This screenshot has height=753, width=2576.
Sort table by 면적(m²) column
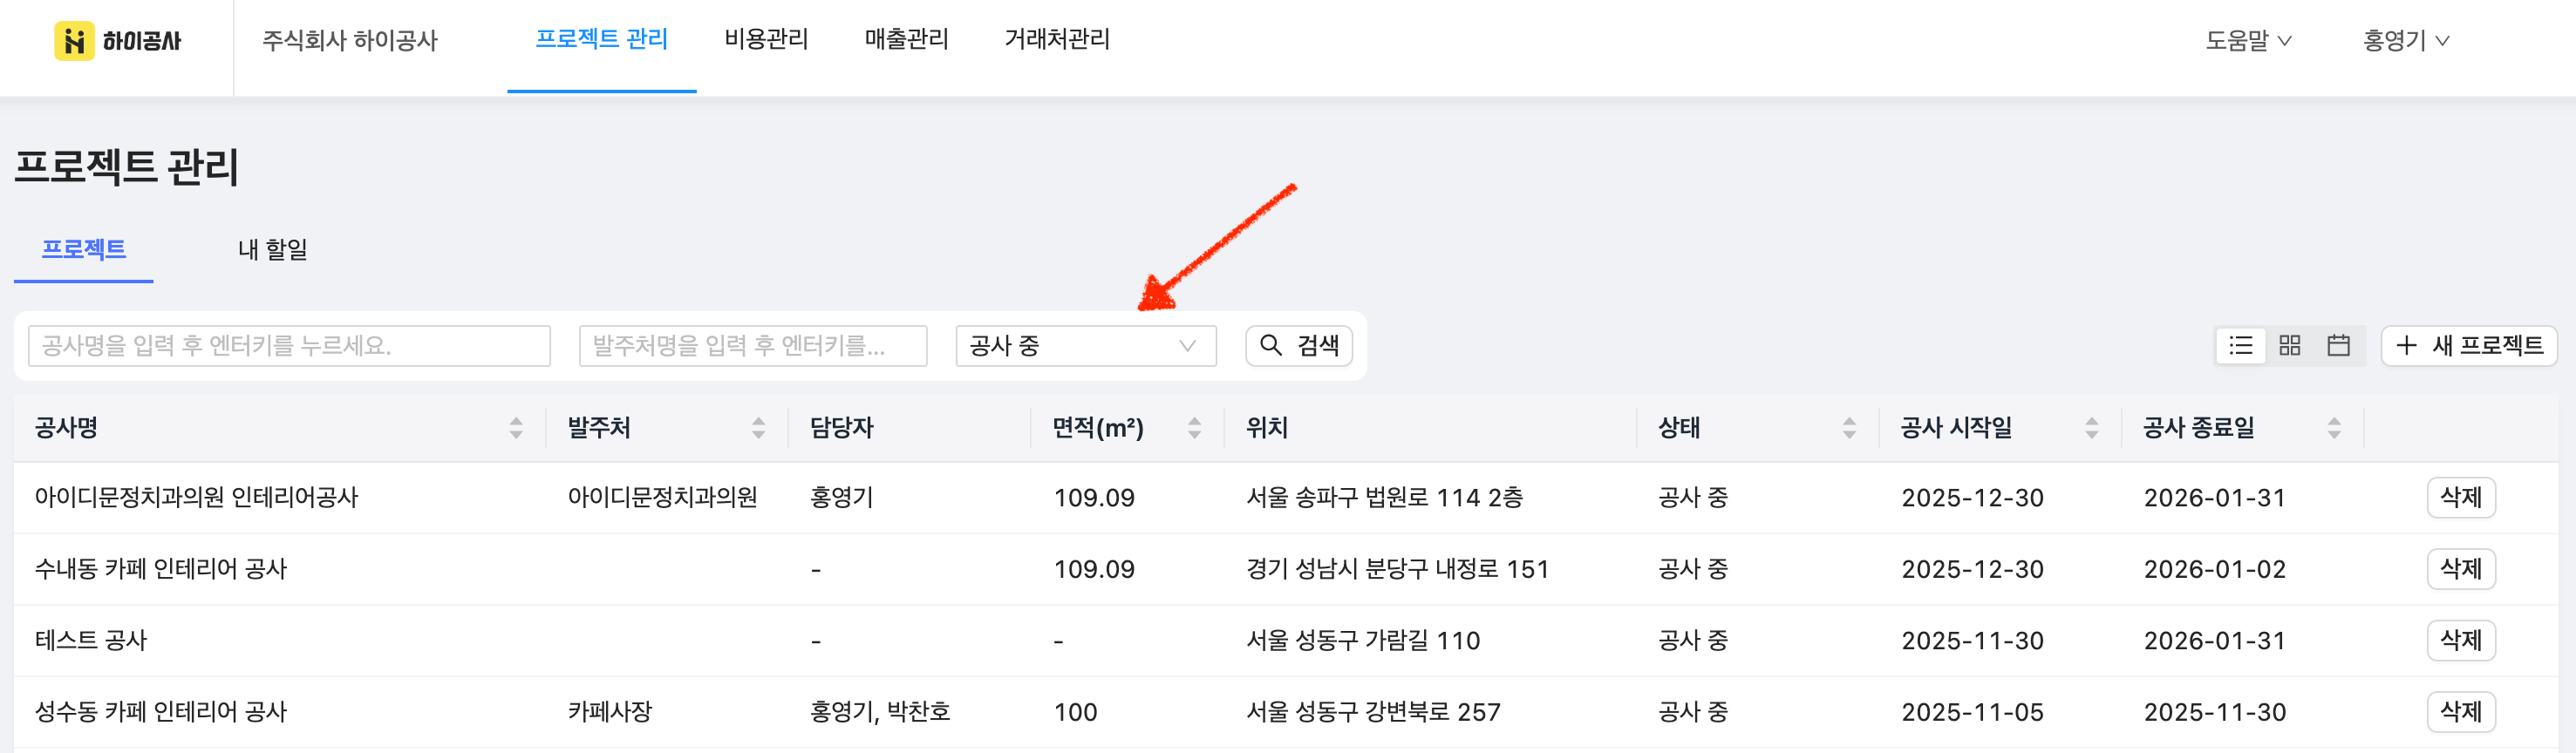(1194, 428)
